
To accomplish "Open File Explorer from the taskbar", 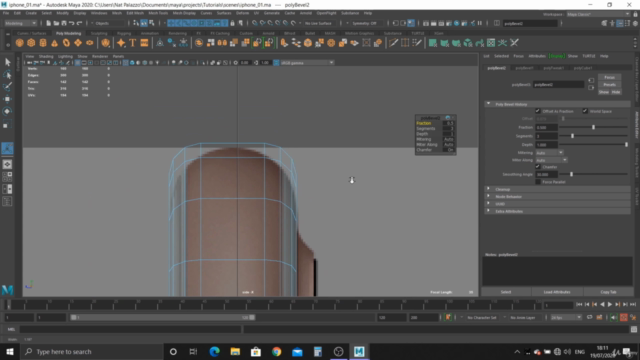I will point(235,351).
